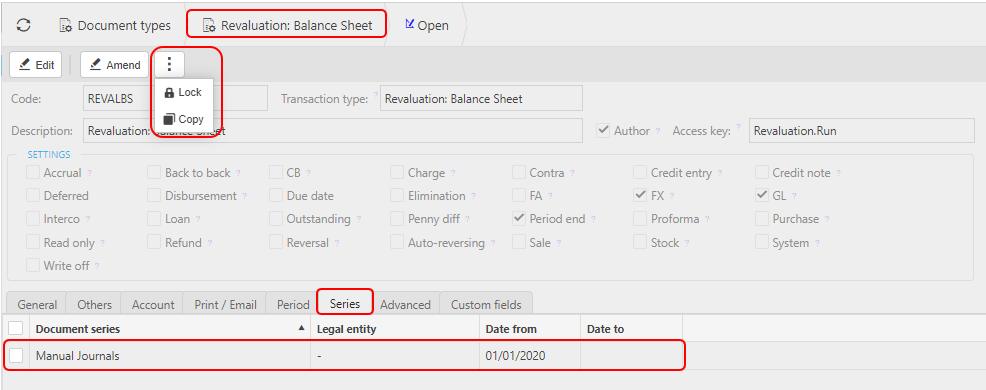Click the Description input field

pyautogui.click(x=333, y=131)
